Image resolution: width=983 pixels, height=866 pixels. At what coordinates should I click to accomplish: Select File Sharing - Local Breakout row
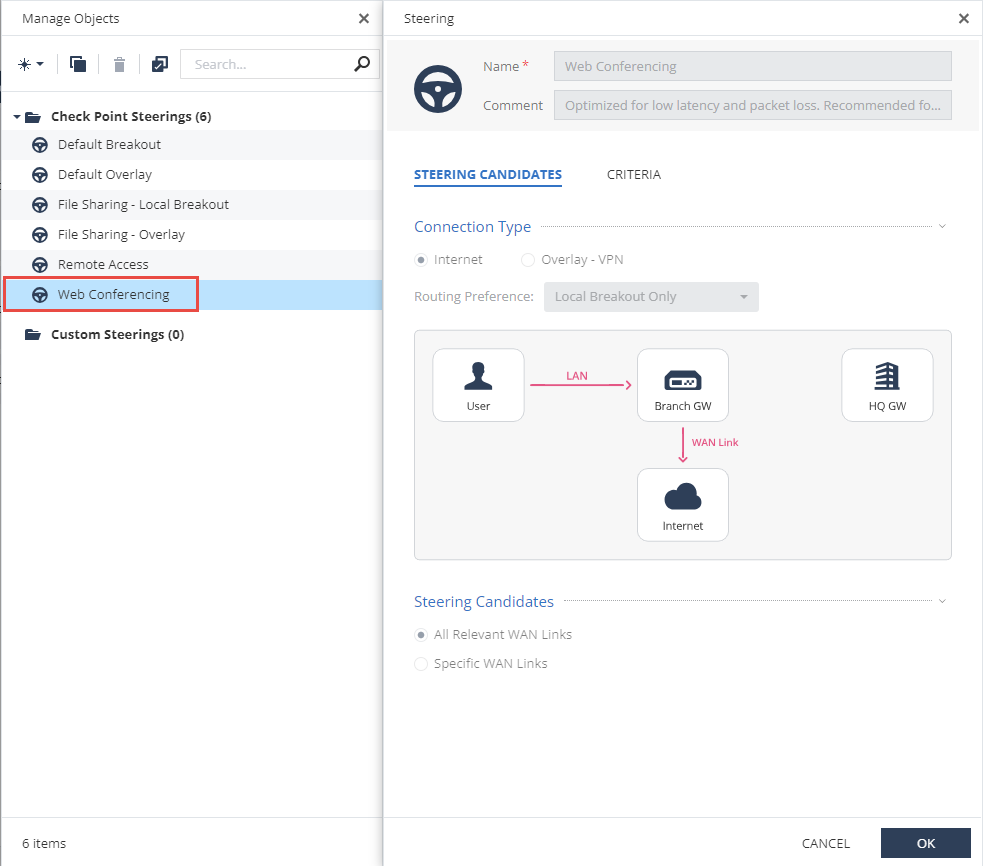[191, 205]
